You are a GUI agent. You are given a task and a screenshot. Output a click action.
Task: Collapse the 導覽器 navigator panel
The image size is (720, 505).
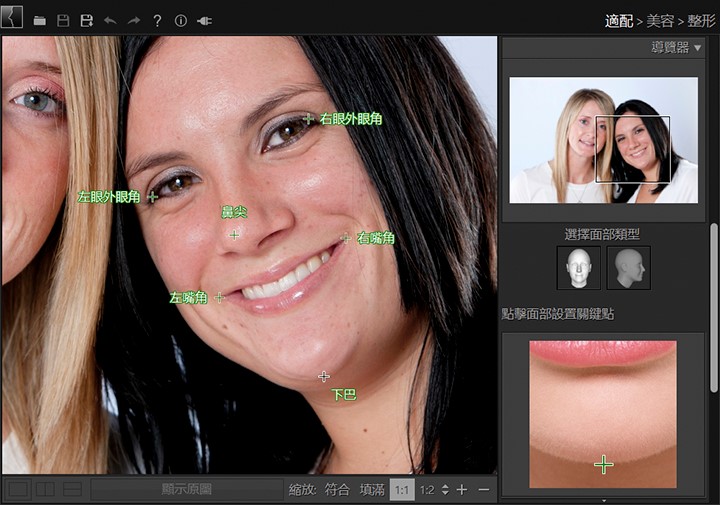[697, 47]
